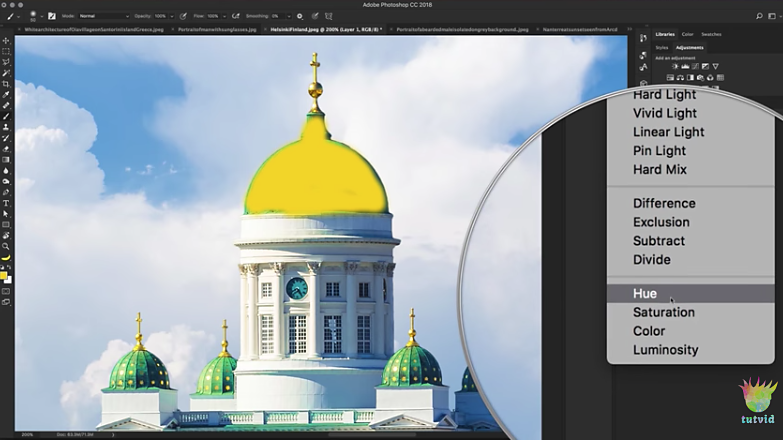
Task: Select the Move tool
Action: 6,40
